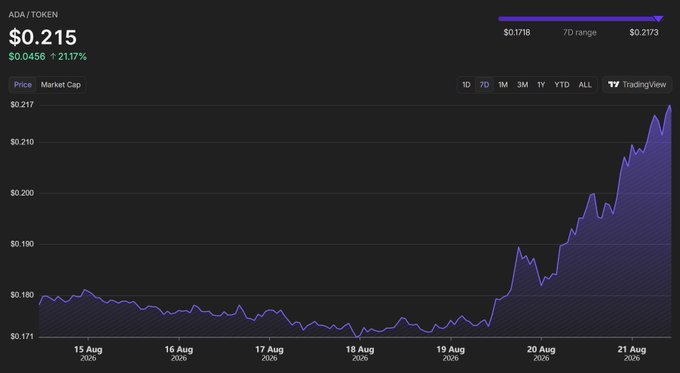Toggle to Price view
The height and width of the screenshot is (373, 680).
23,85
